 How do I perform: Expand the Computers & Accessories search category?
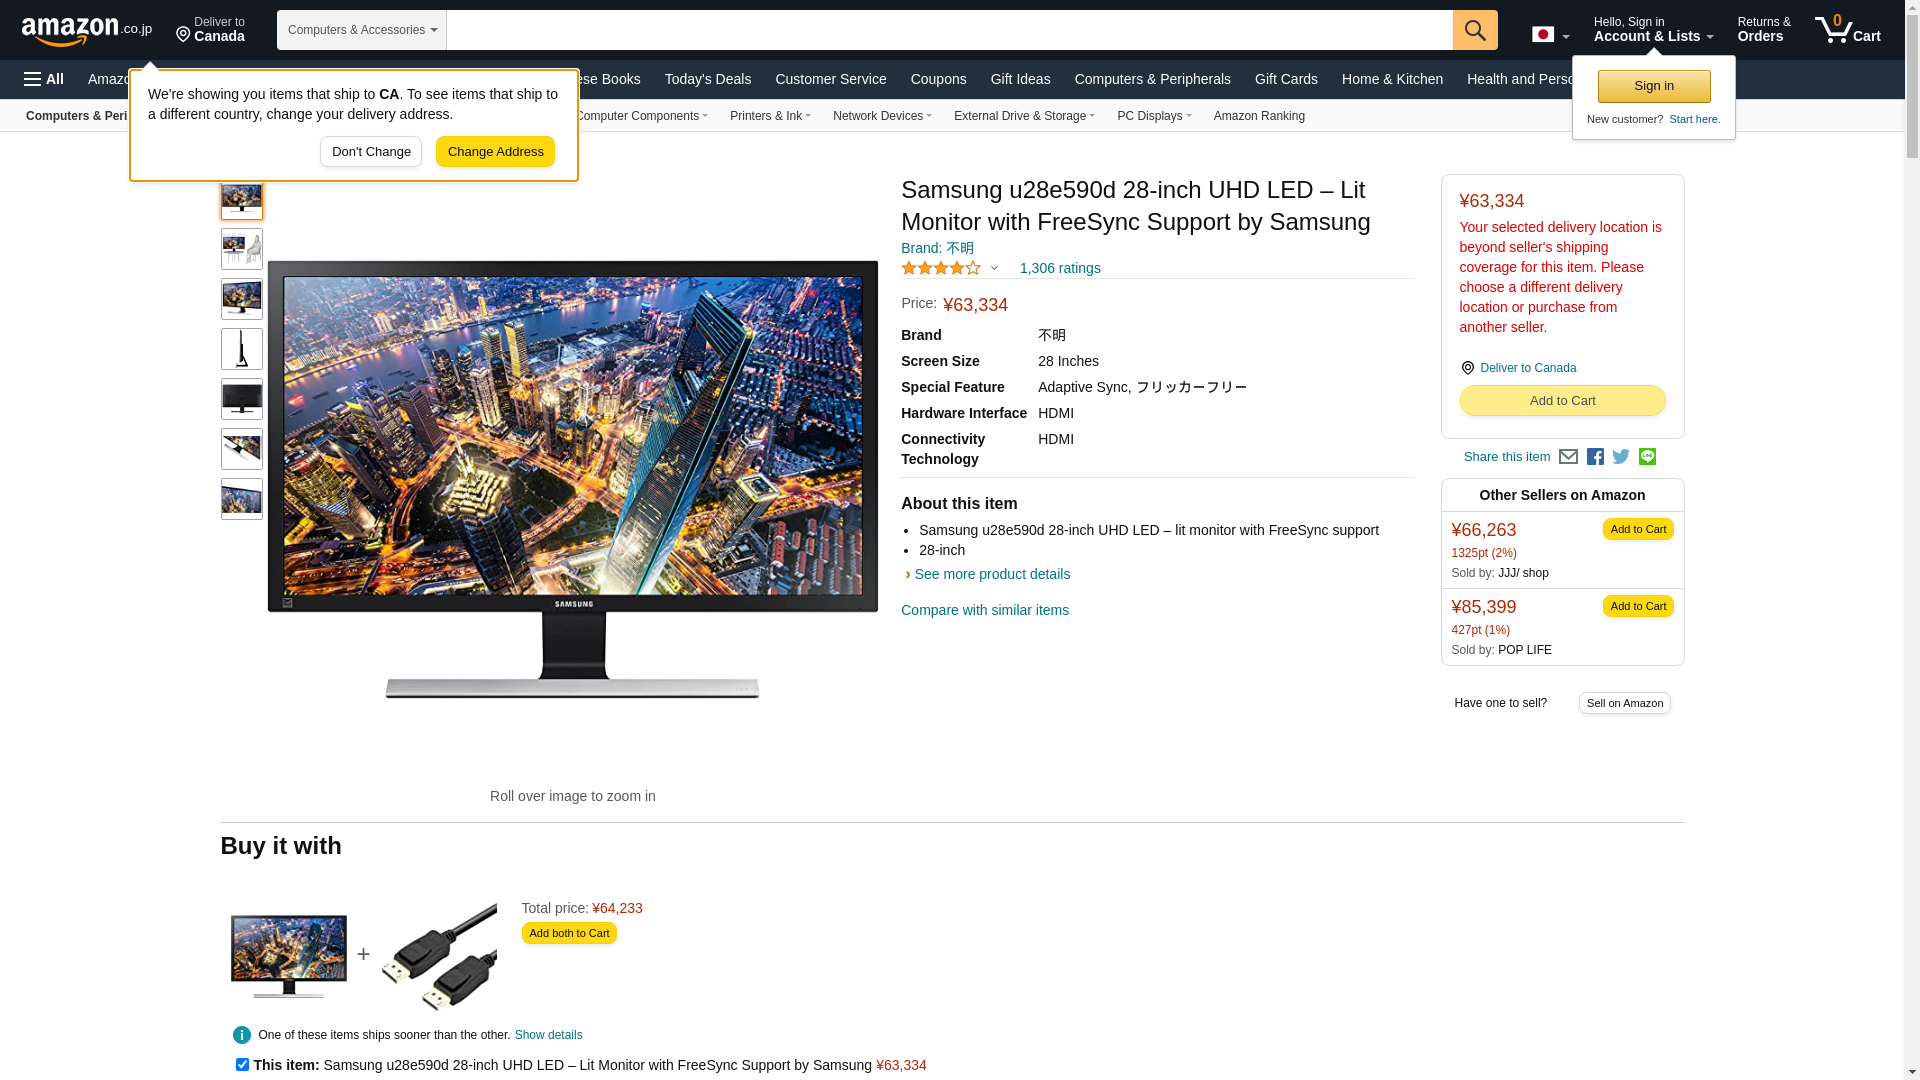click(x=362, y=30)
